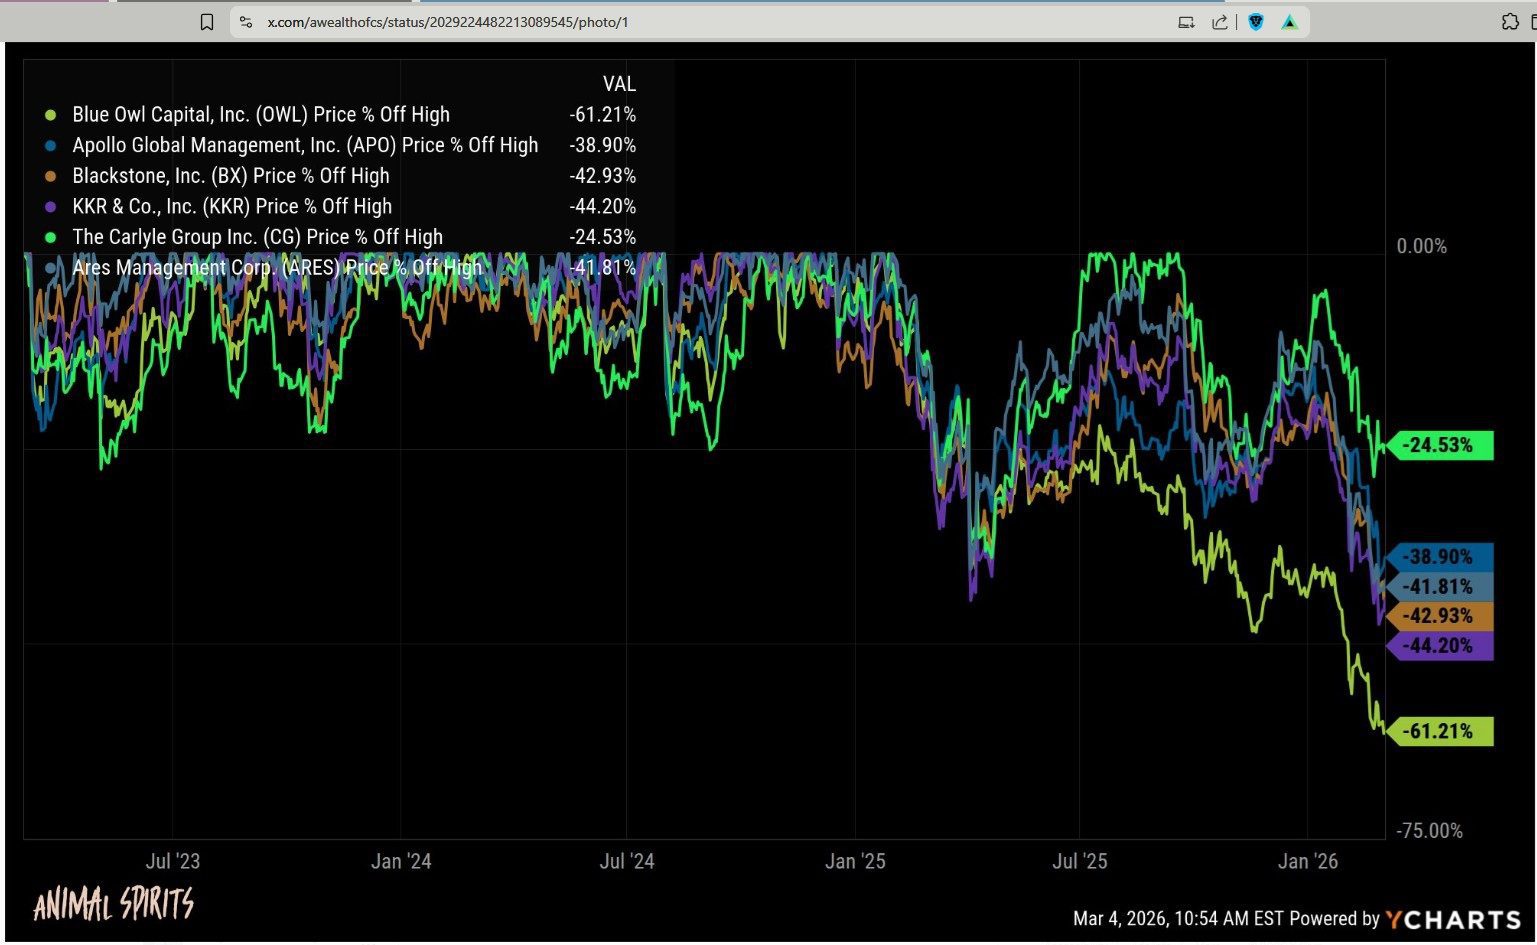Click the slate -41.81% end-of-line chart tag
Image resolution: width=1537 pixels, height=945 pixels.
point(1440,587)
